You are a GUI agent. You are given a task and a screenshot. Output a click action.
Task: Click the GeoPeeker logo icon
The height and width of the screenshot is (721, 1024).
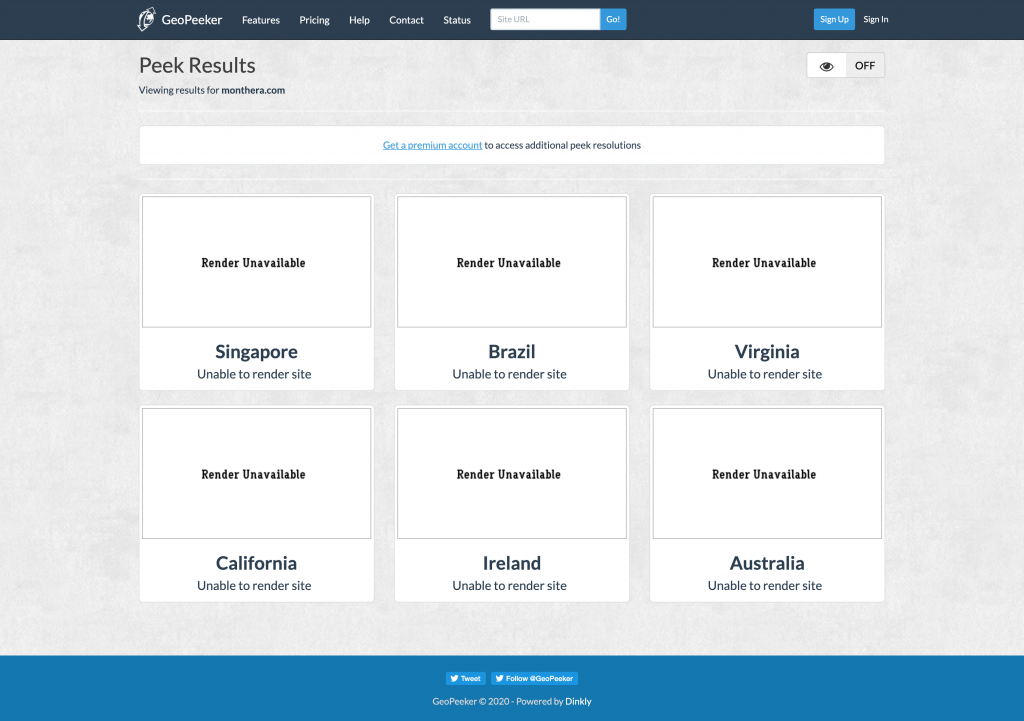[147, 19]
